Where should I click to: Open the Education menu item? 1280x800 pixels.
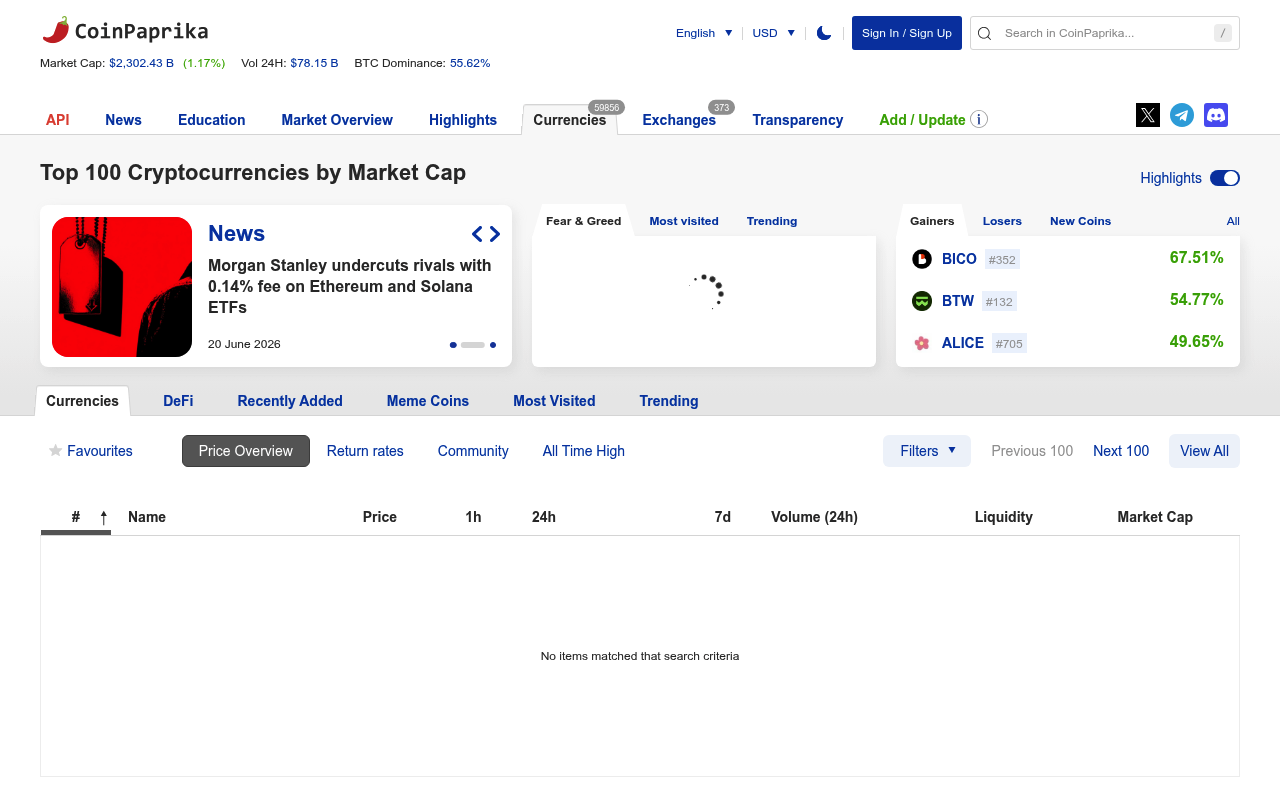212,120
